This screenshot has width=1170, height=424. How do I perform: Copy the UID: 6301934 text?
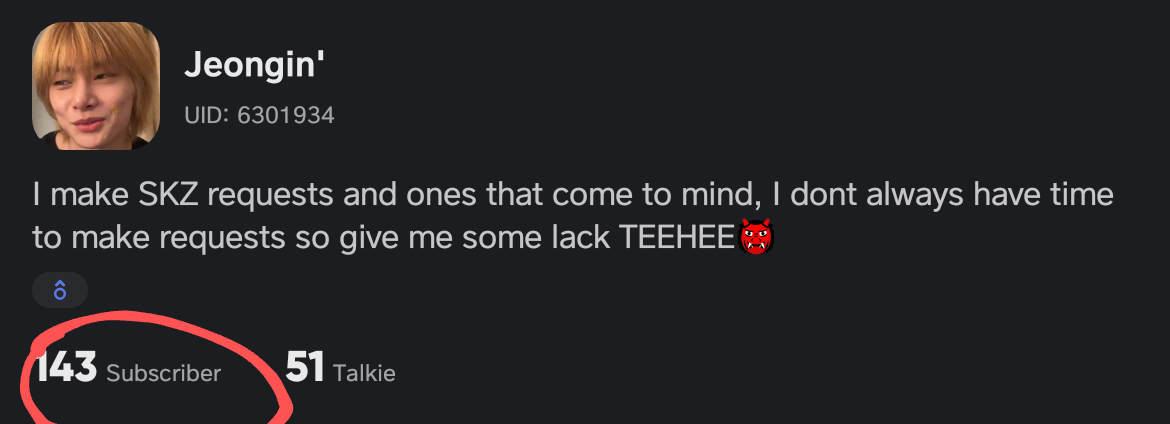[x=259, y=116]
